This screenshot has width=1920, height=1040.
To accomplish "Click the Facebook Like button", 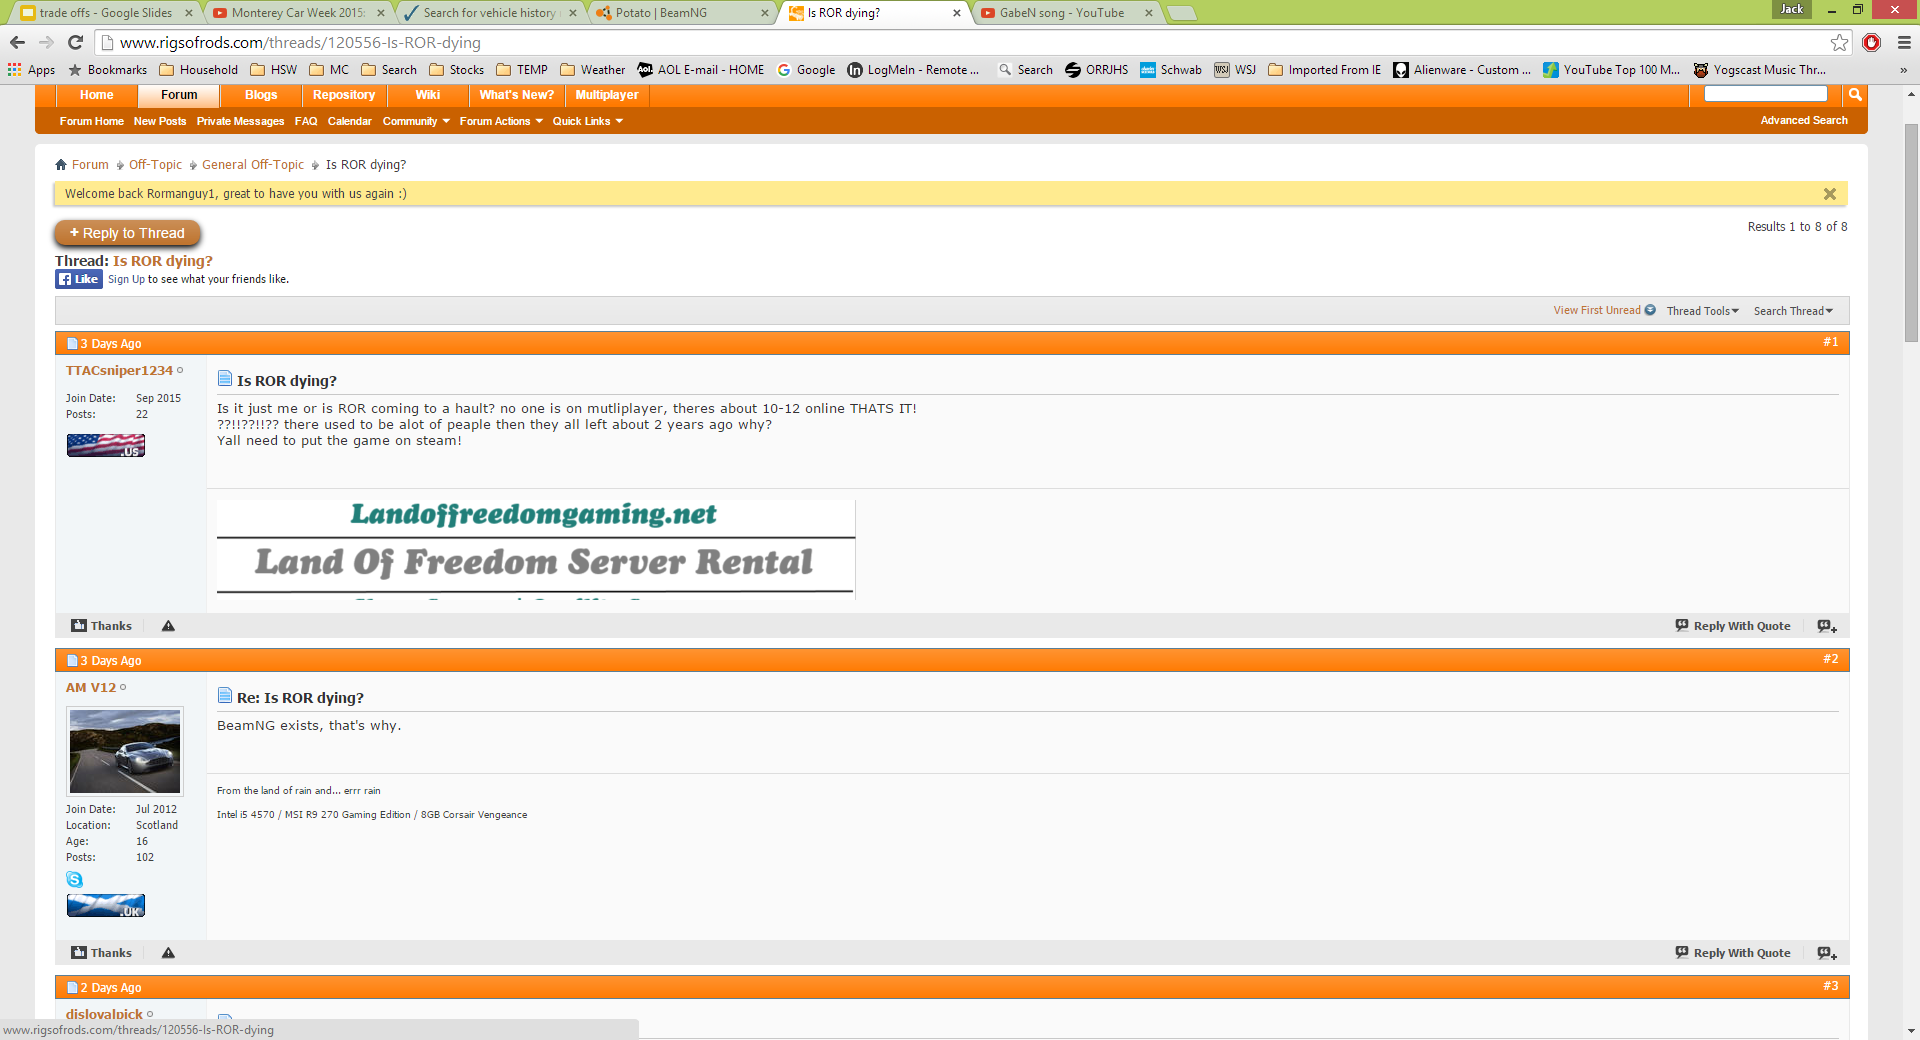I will (x=79, y=279).
